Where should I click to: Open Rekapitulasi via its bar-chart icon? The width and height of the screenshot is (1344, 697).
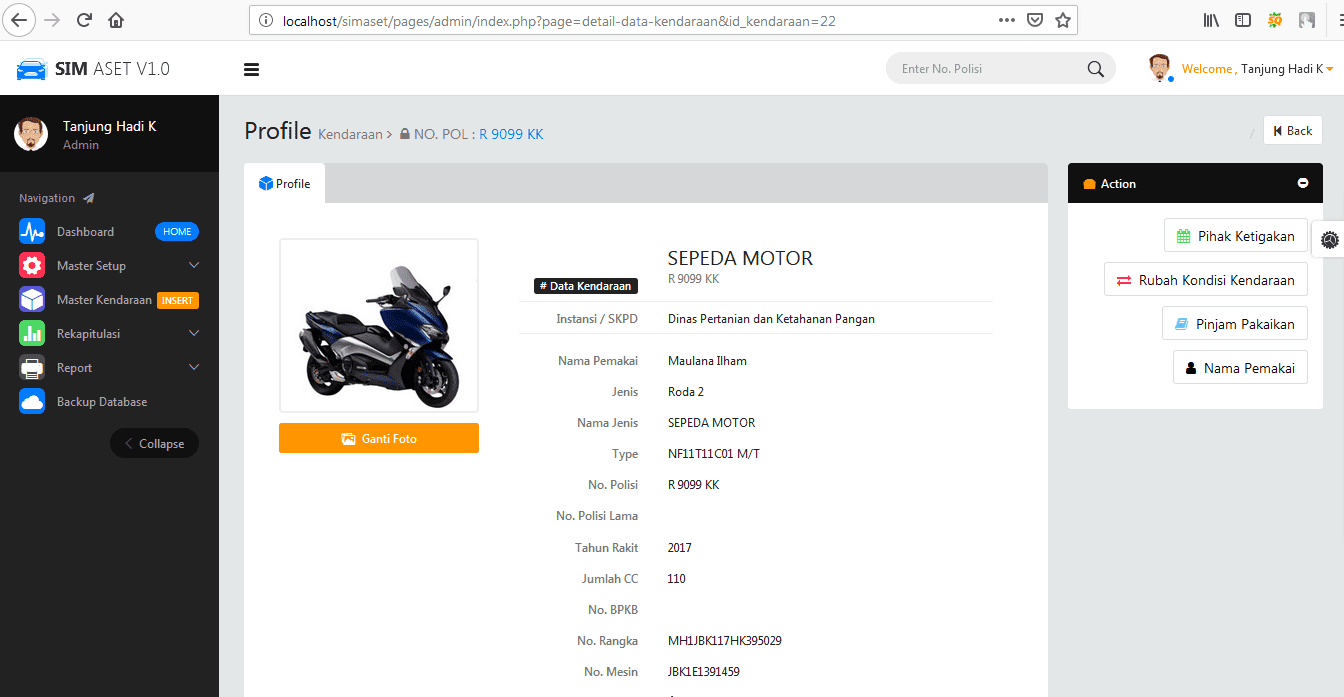pos(32,333)
